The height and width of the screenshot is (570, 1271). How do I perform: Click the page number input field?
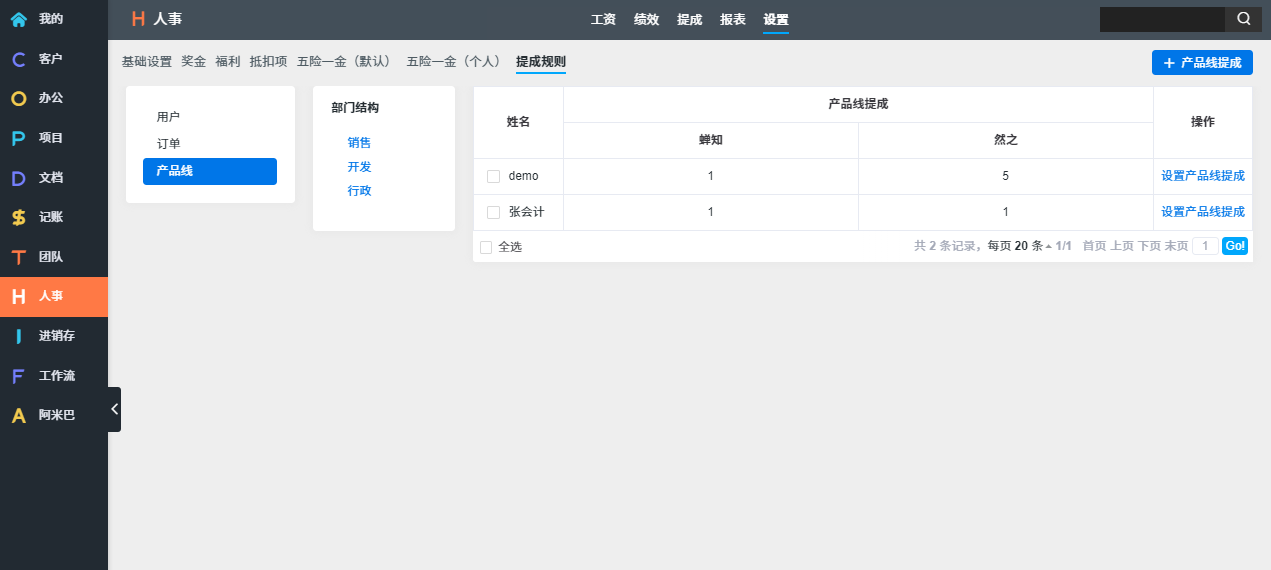click(x=1205, y=246)
